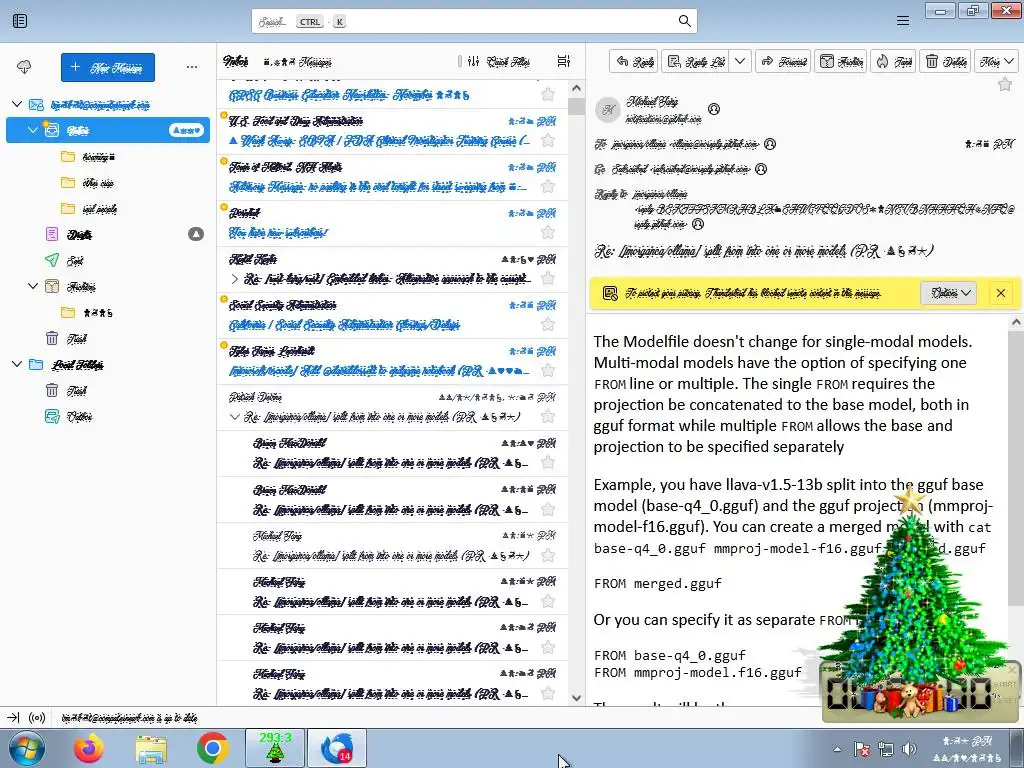This screenshot has height=768, width=1024.
Task: Toggle the Quick Filter bar
Action: 499,61
